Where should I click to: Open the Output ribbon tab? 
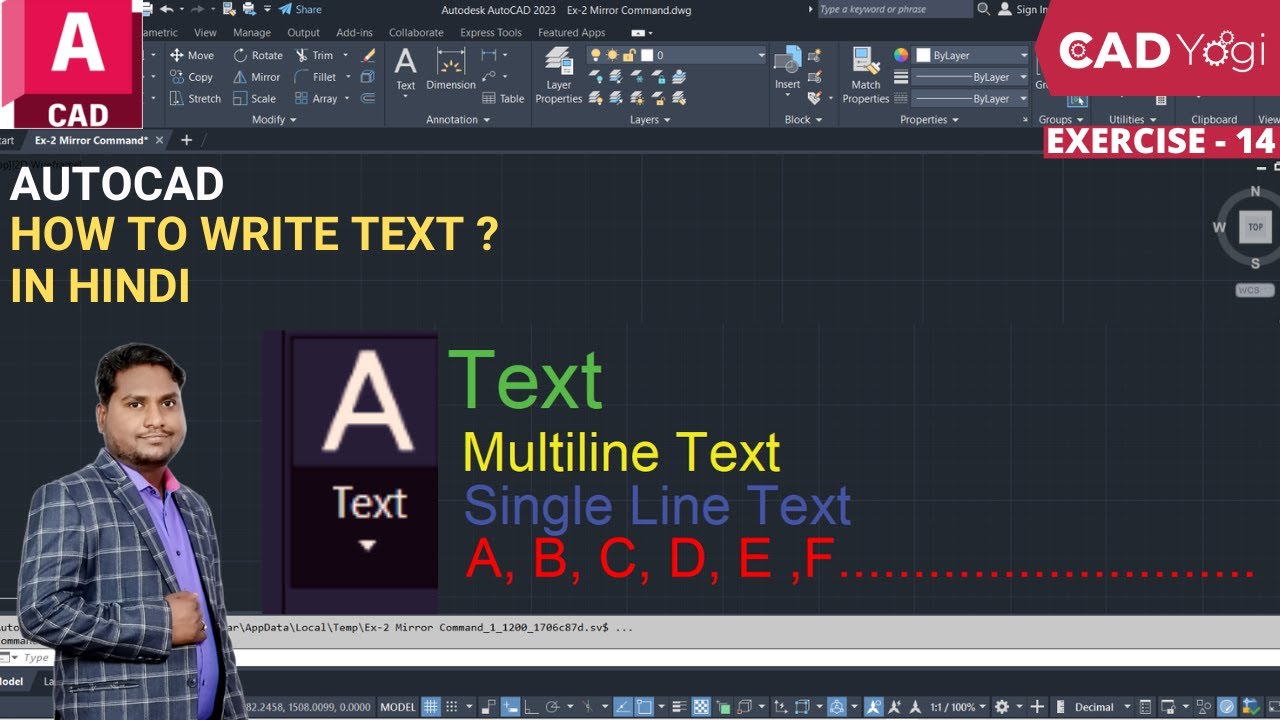[x=304, y=33]
